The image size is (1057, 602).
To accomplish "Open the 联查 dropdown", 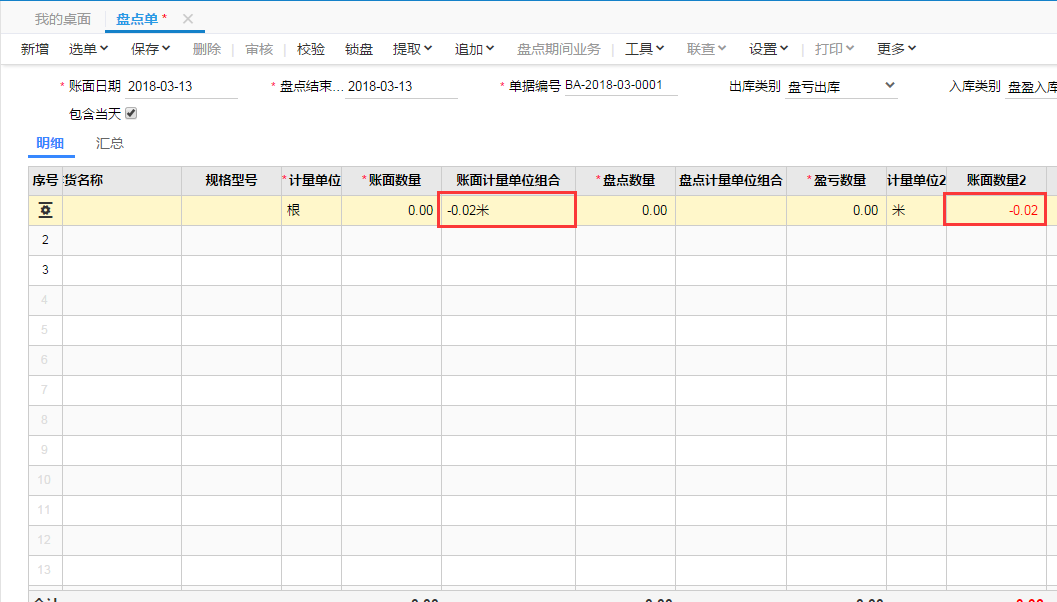I will point(706,49).
